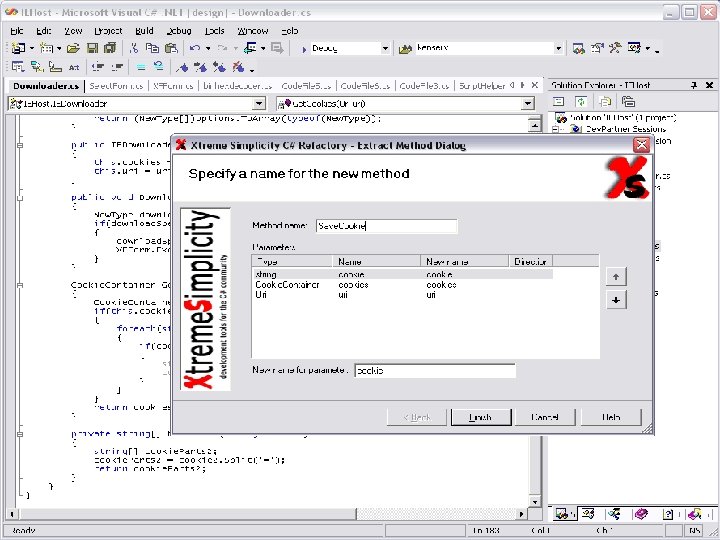The image size is (720, 540).
Task: Click the Open File folder icon
Action: [x=73, y=48]
